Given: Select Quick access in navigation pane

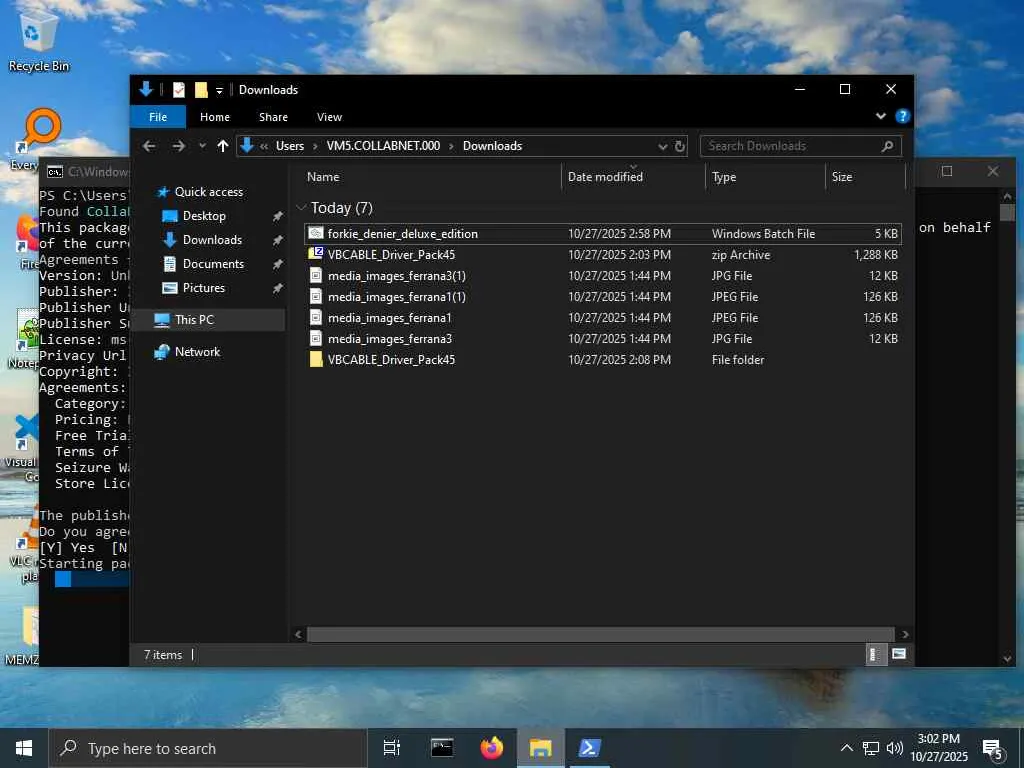Looking at the screenshot, I should [x=208, y=192].
